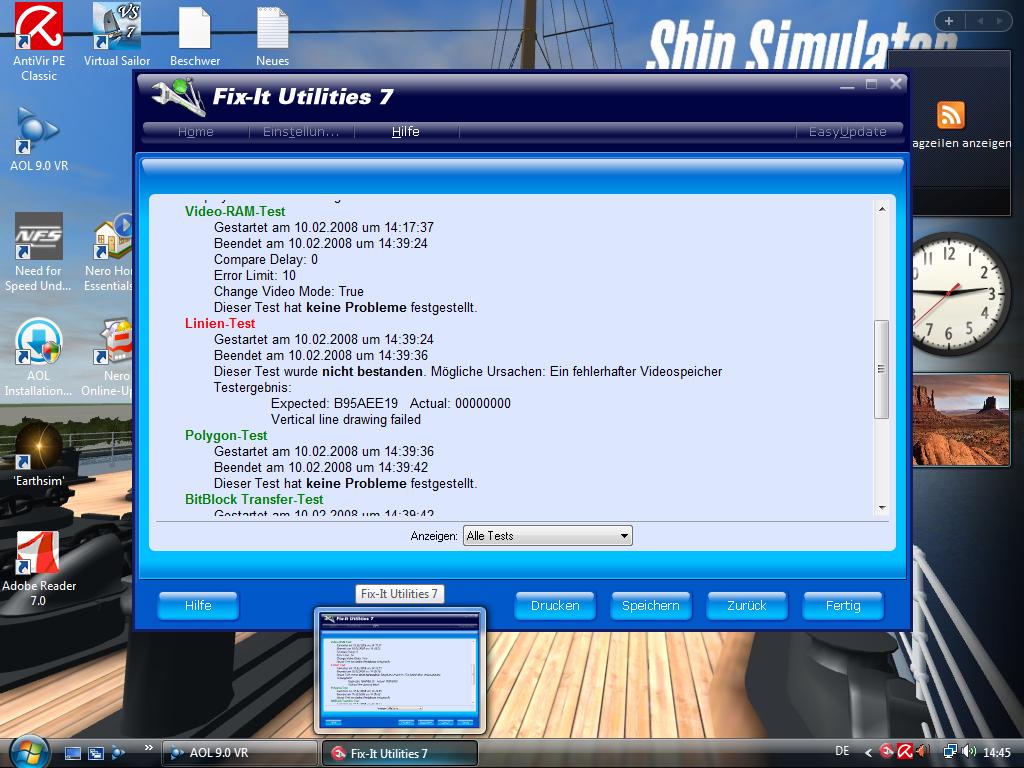The width and height of the screenshot is (1024, 768).
Task: Click 'Vertical line drawing failed' text
Action: click(346, 419)
